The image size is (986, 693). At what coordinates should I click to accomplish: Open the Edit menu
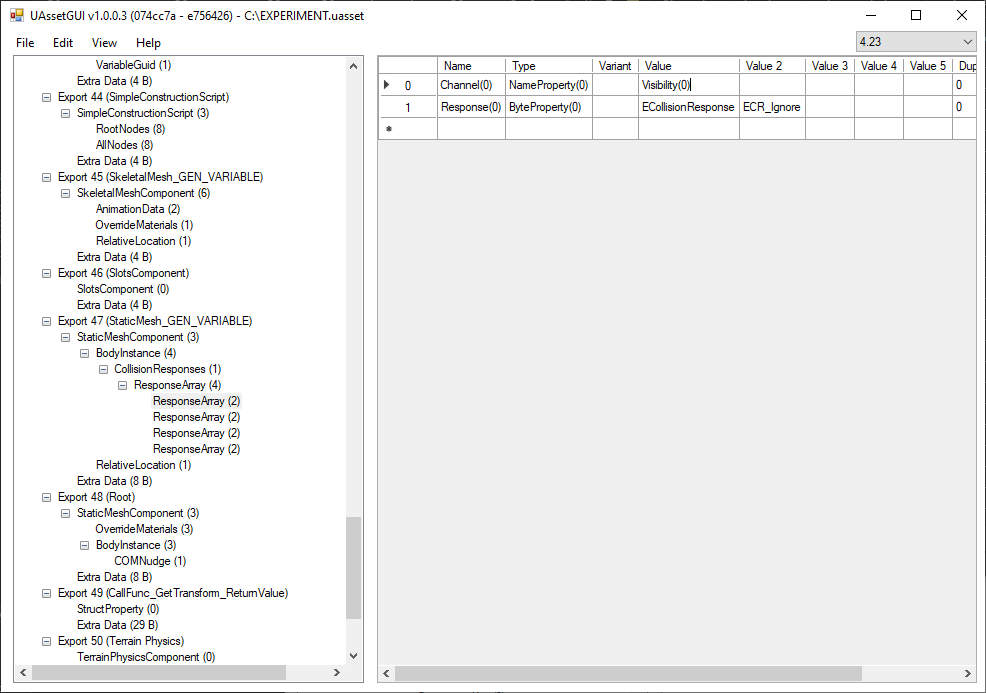click(63, 43)
